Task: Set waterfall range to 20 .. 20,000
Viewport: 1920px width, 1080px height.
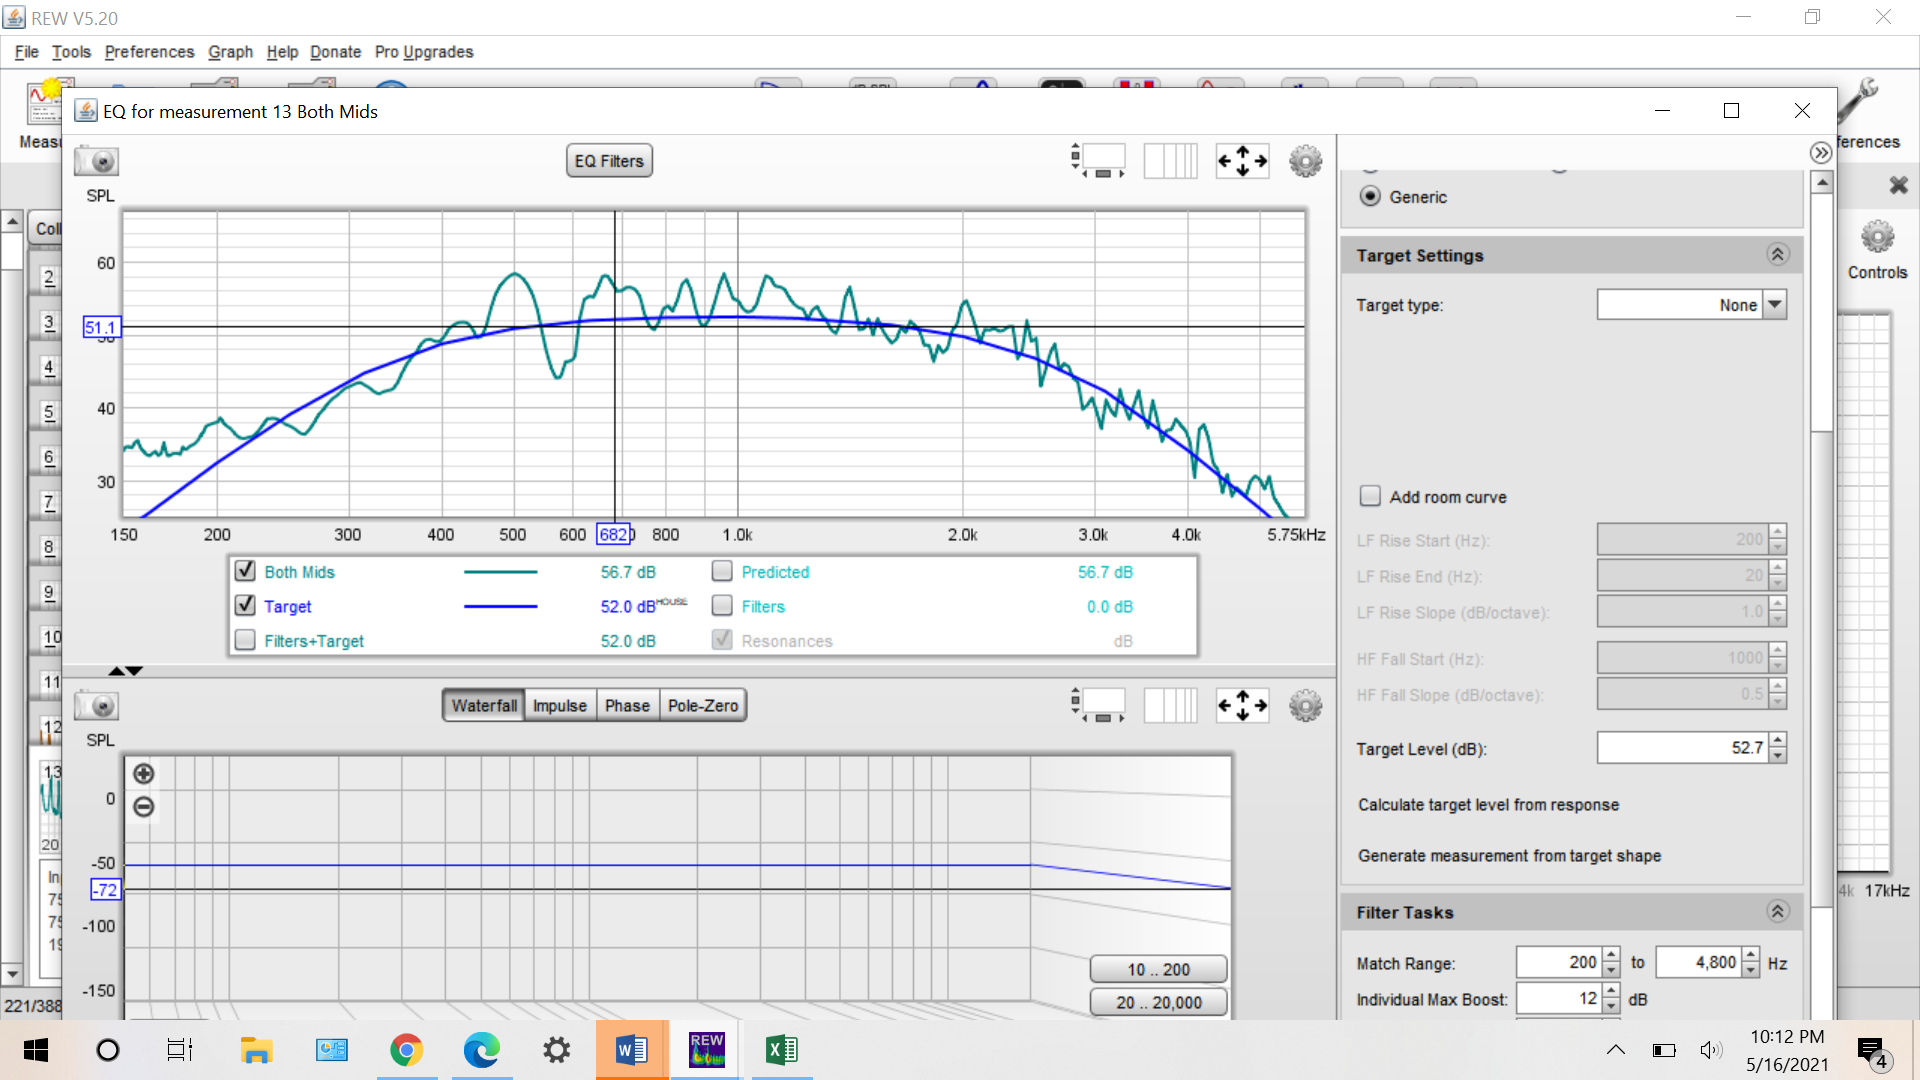Action: (x=1158, y=1002)
